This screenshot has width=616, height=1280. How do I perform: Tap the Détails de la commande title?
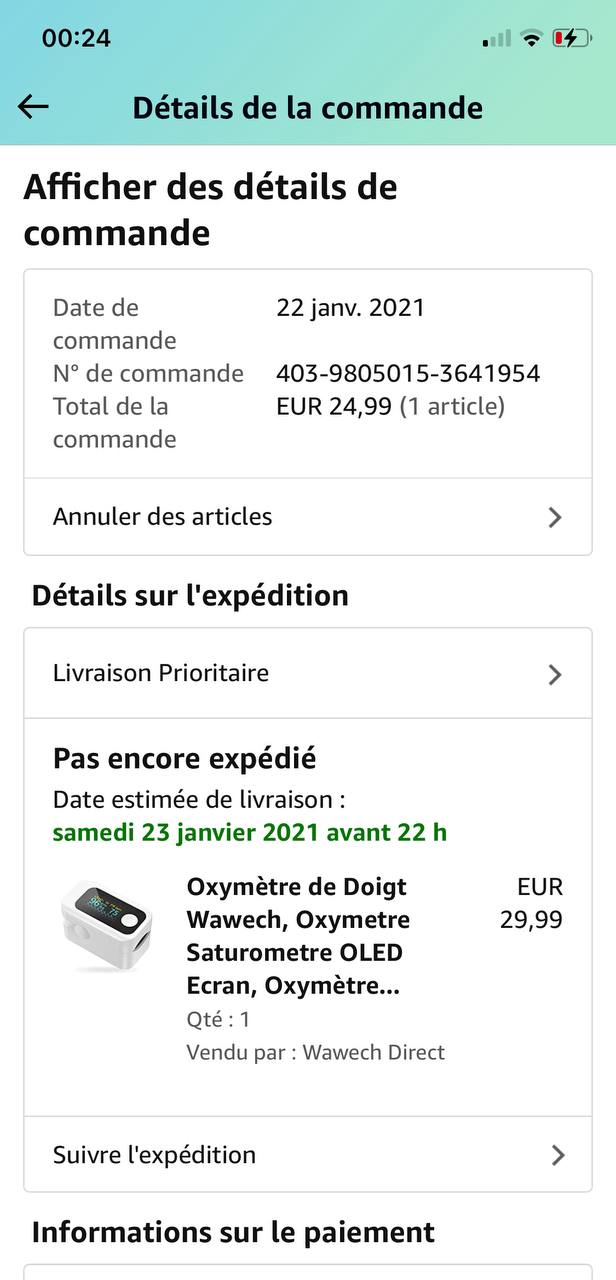click(308, 107)
